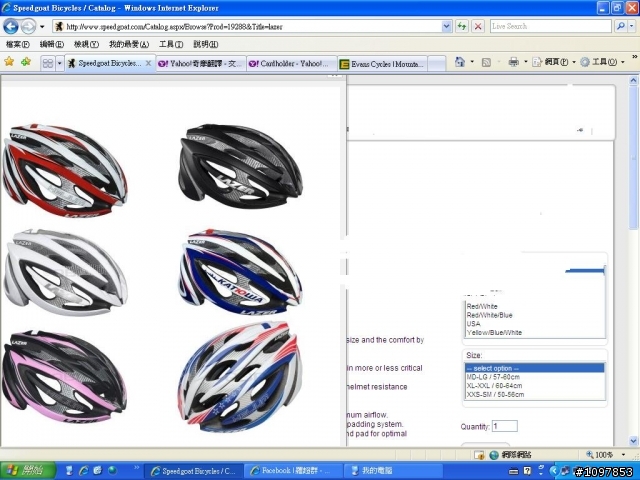This screenshot has width=640, height=480.
Task: Click the blue Katusha helmet image
Action: click(240, 272)
